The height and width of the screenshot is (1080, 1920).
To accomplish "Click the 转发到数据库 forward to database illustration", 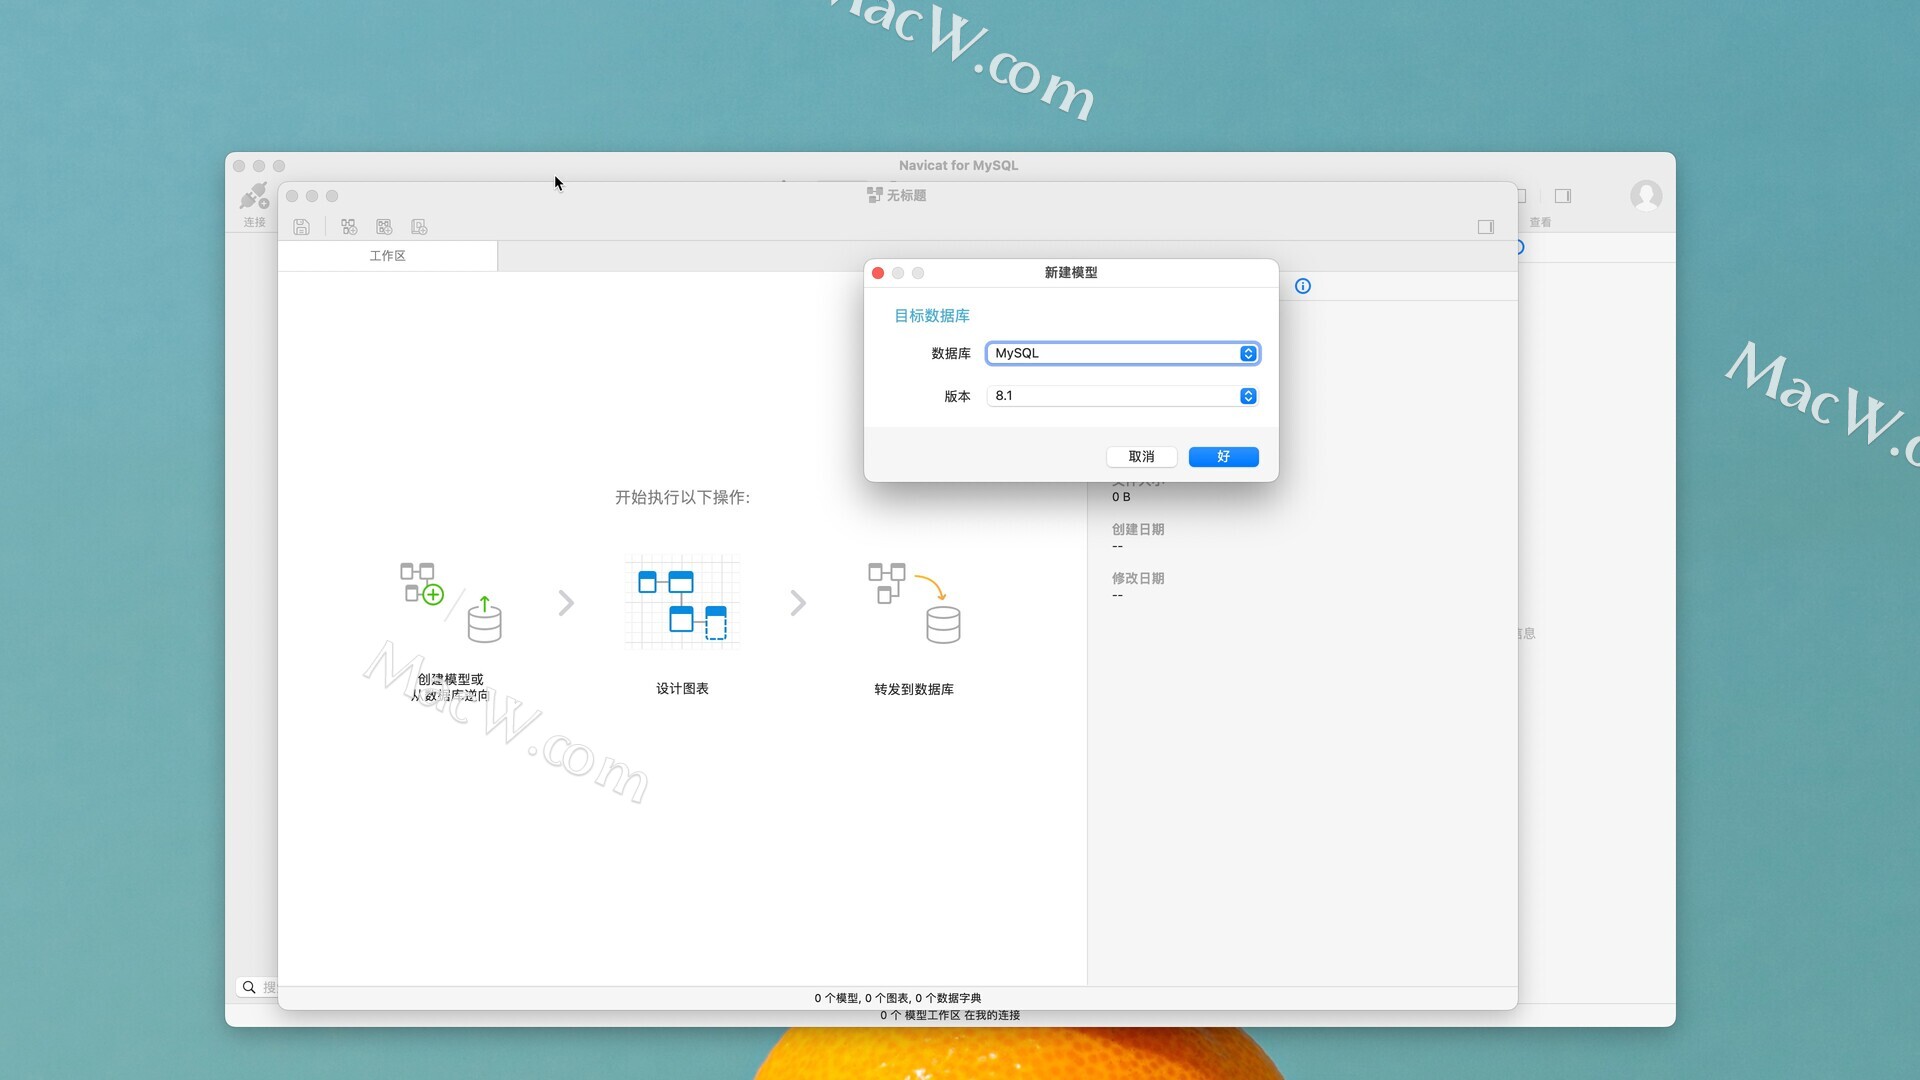I will [914, 602].
